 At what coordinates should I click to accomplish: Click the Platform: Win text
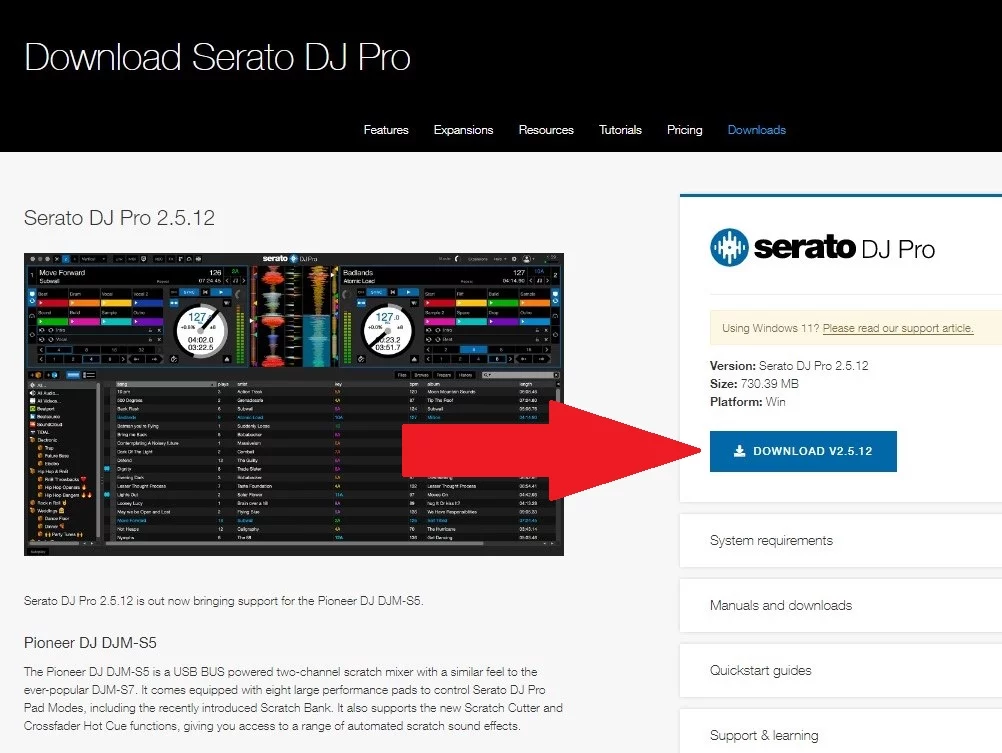click(748, 401)
